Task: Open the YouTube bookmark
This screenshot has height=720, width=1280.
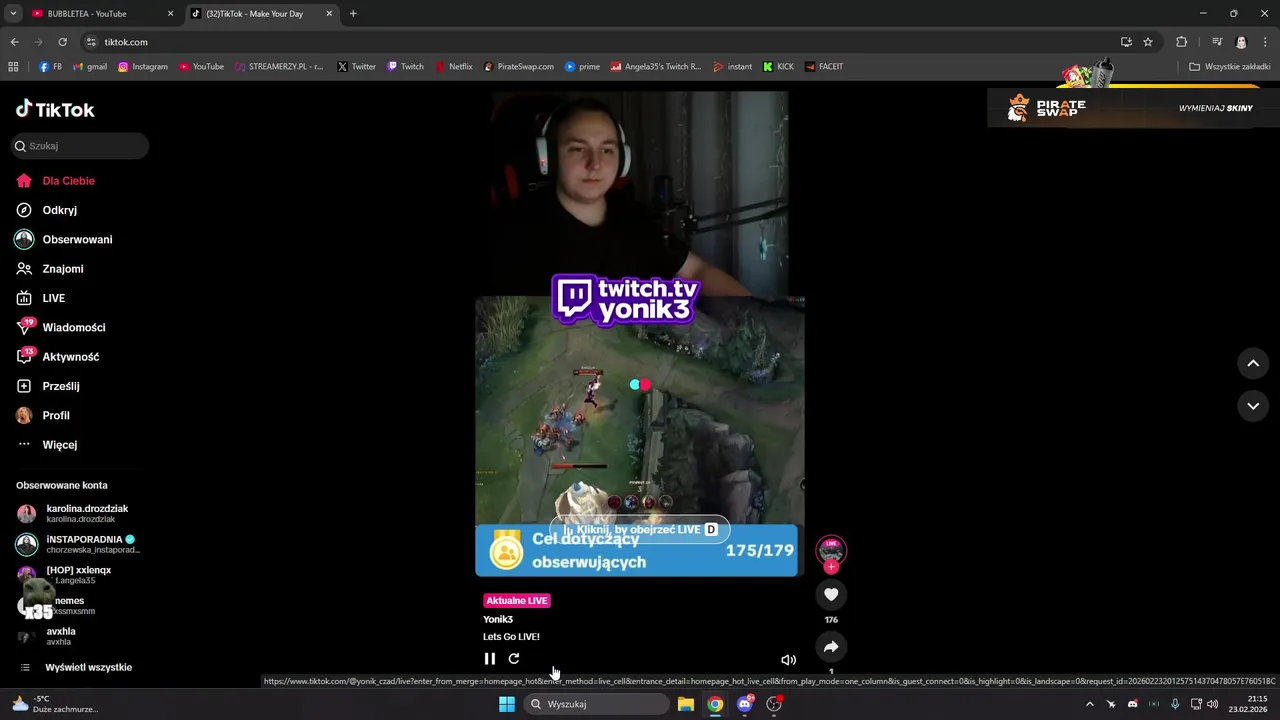Action: pyautogui.click(x=202, y=67)
